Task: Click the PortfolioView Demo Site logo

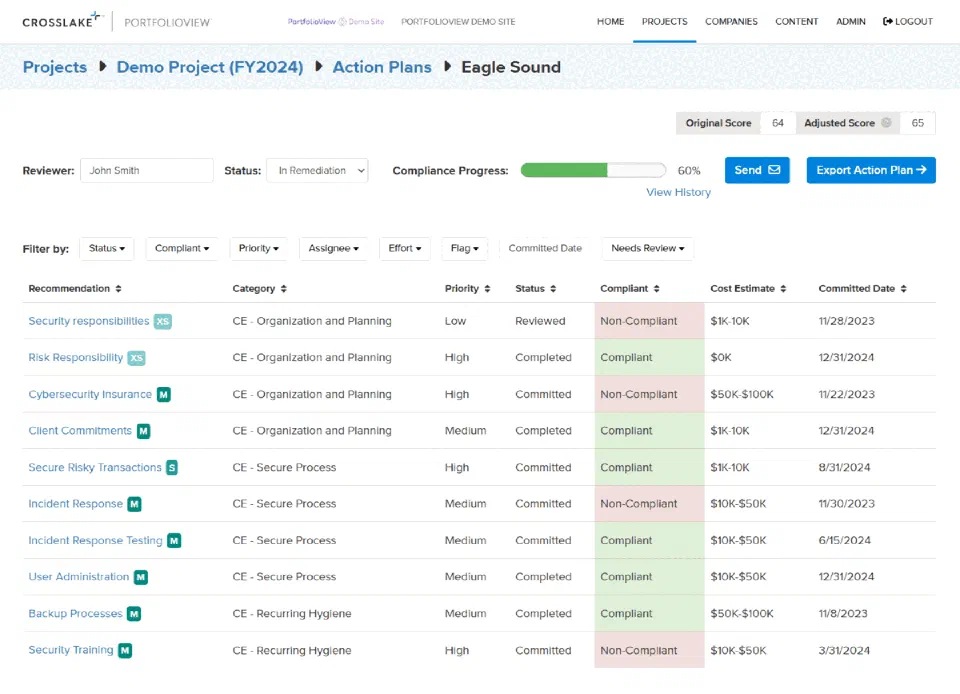Action: tap(336, 21)
